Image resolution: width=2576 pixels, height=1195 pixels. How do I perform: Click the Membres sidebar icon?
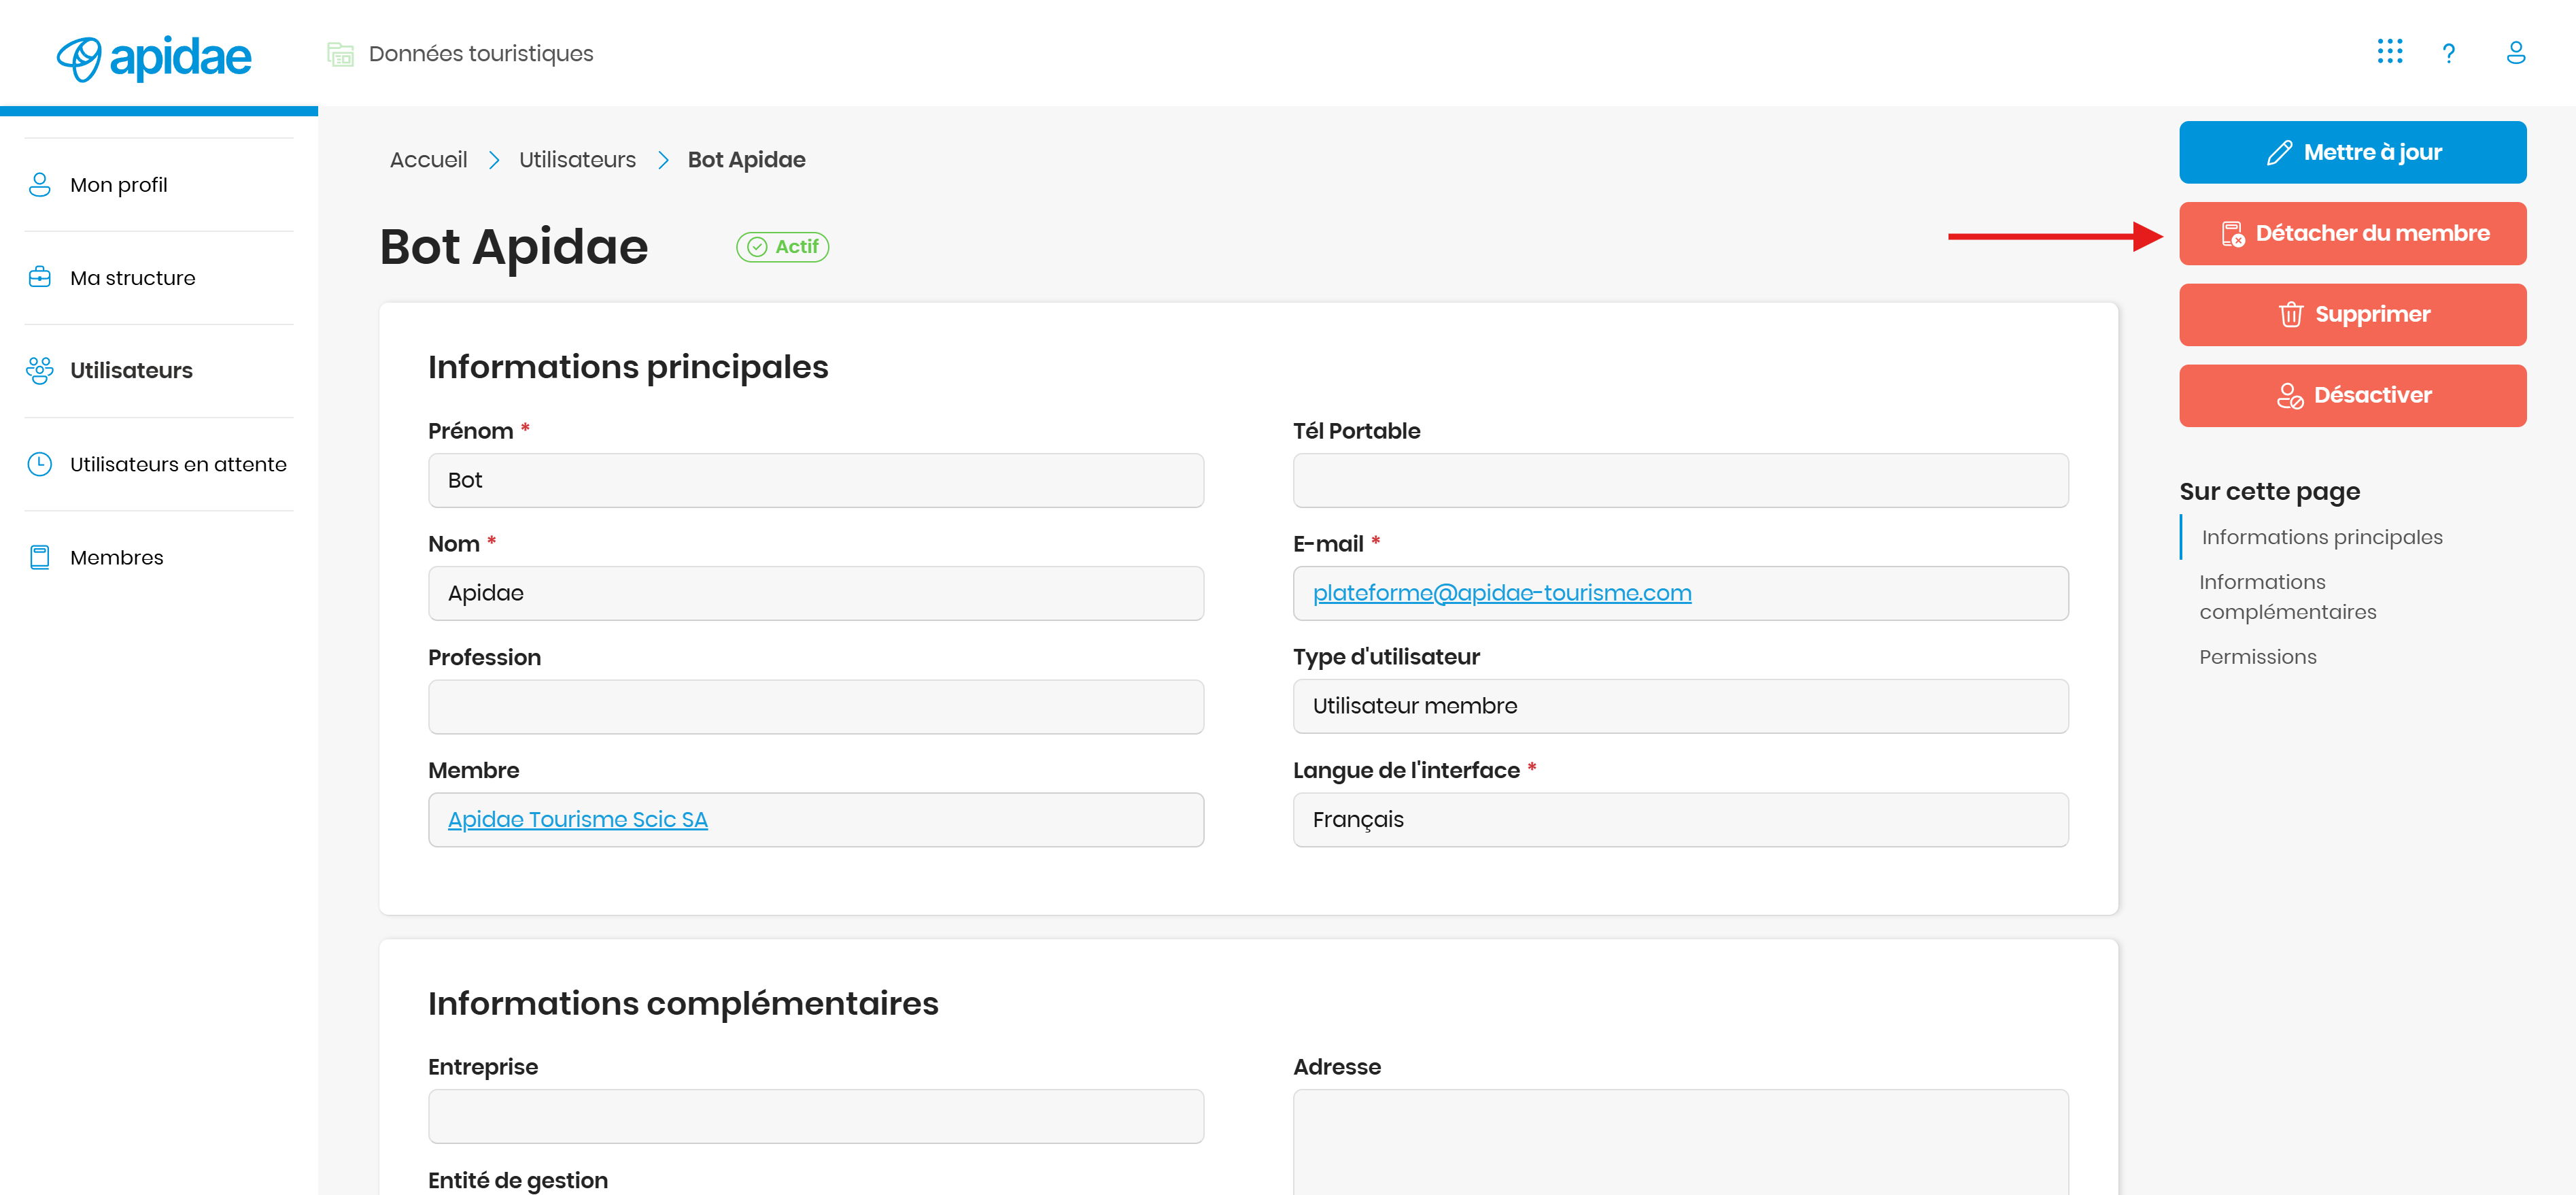coord(40,557)
